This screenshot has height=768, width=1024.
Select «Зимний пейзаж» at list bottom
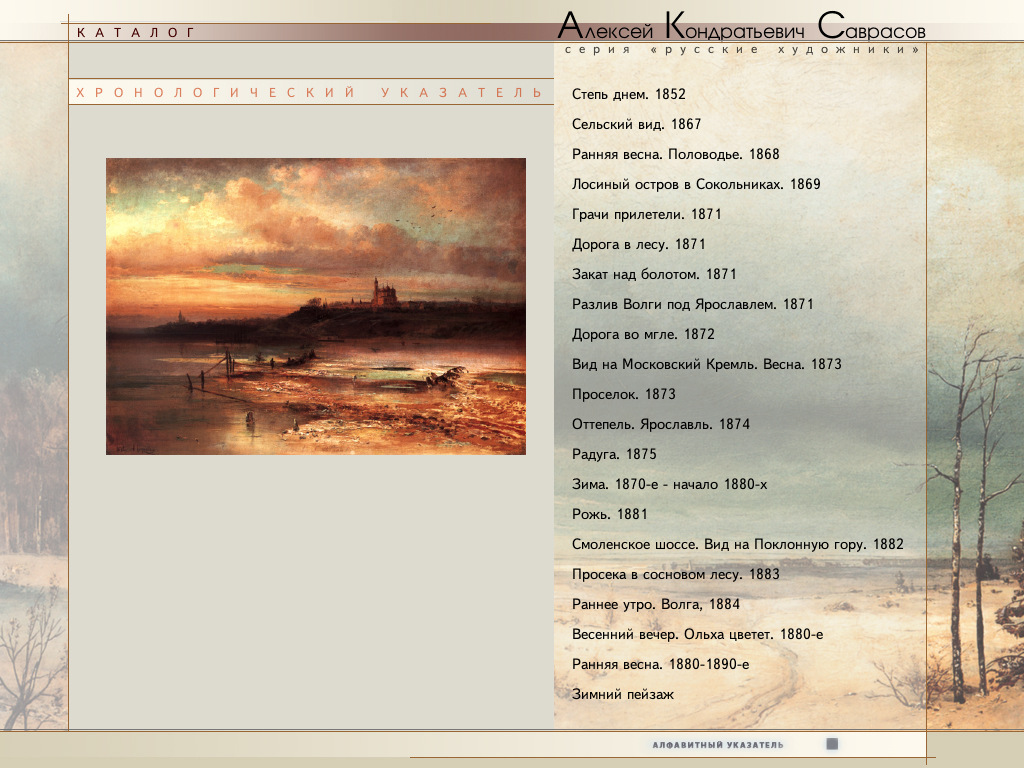(623, 695)
